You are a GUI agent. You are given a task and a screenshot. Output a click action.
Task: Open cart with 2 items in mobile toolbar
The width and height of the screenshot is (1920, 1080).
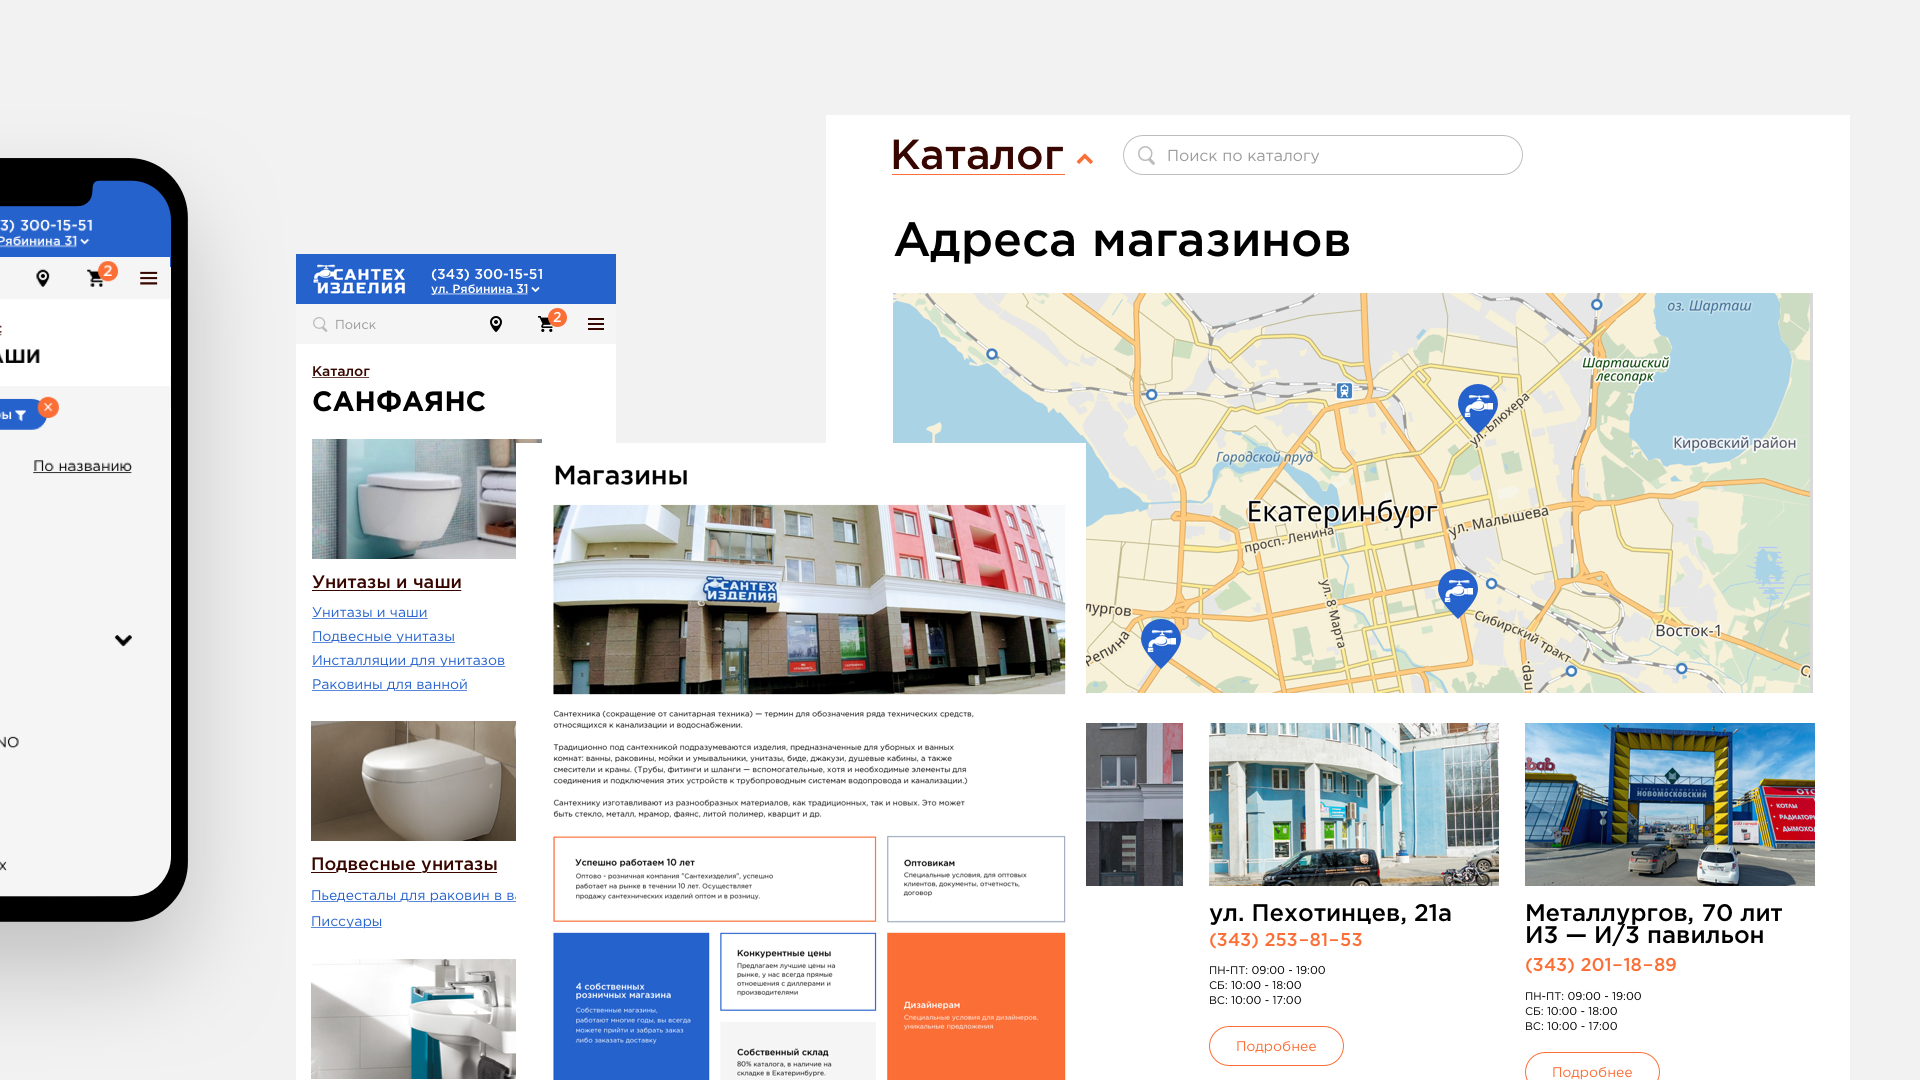point(546,324)
